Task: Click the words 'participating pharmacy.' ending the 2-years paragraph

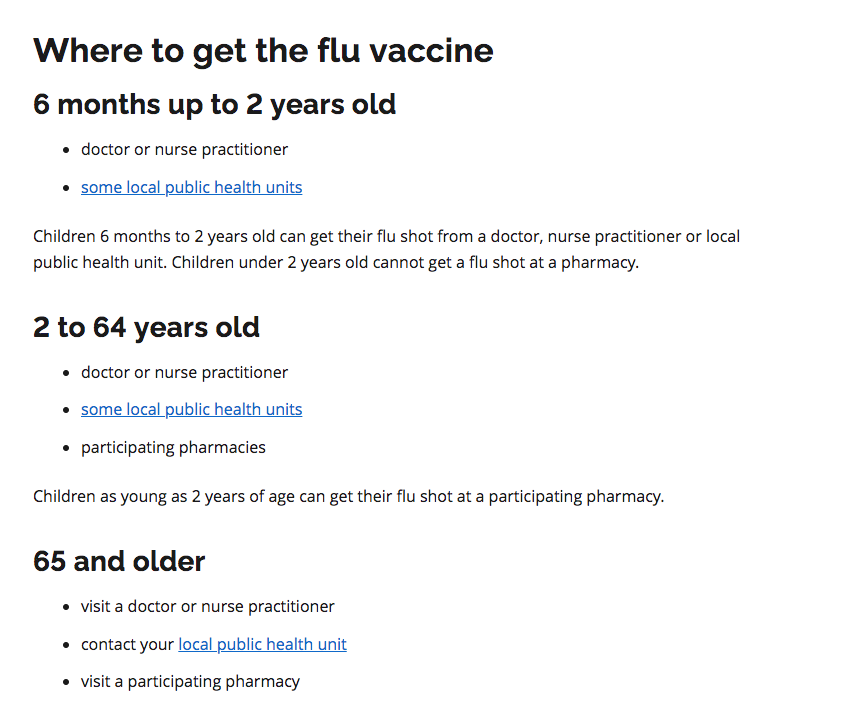Action: point(576,496)
